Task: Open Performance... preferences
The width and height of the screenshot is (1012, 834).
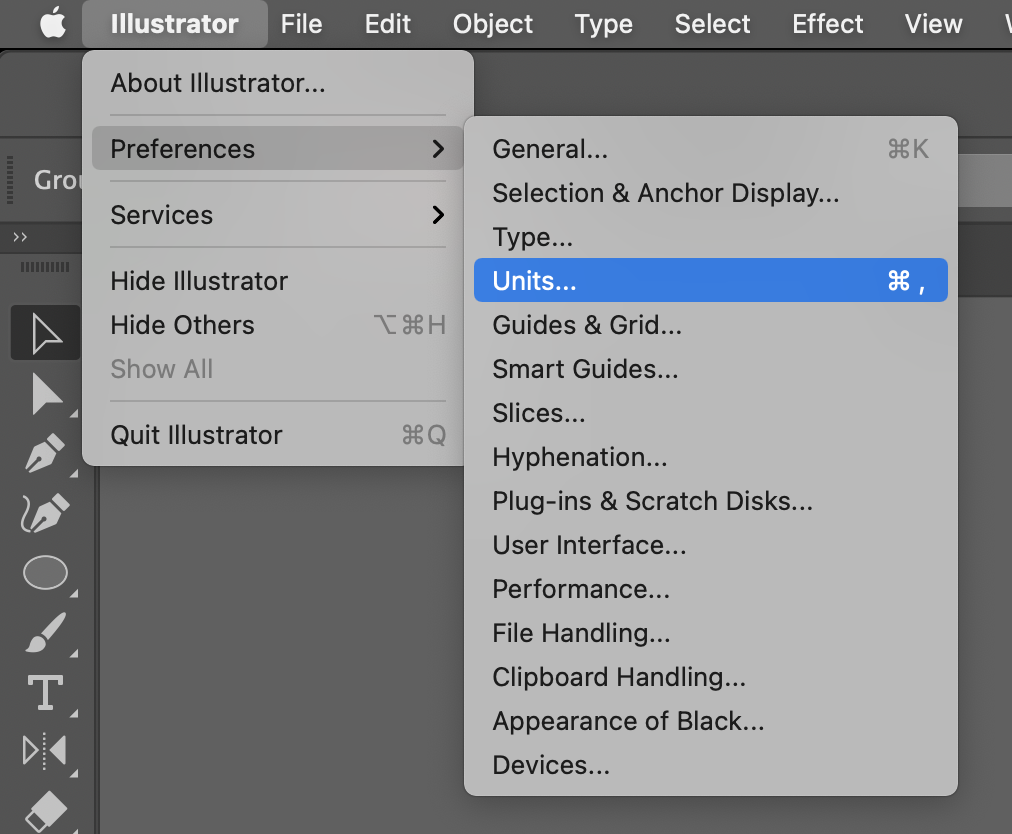Action: (x=711, y=589)
